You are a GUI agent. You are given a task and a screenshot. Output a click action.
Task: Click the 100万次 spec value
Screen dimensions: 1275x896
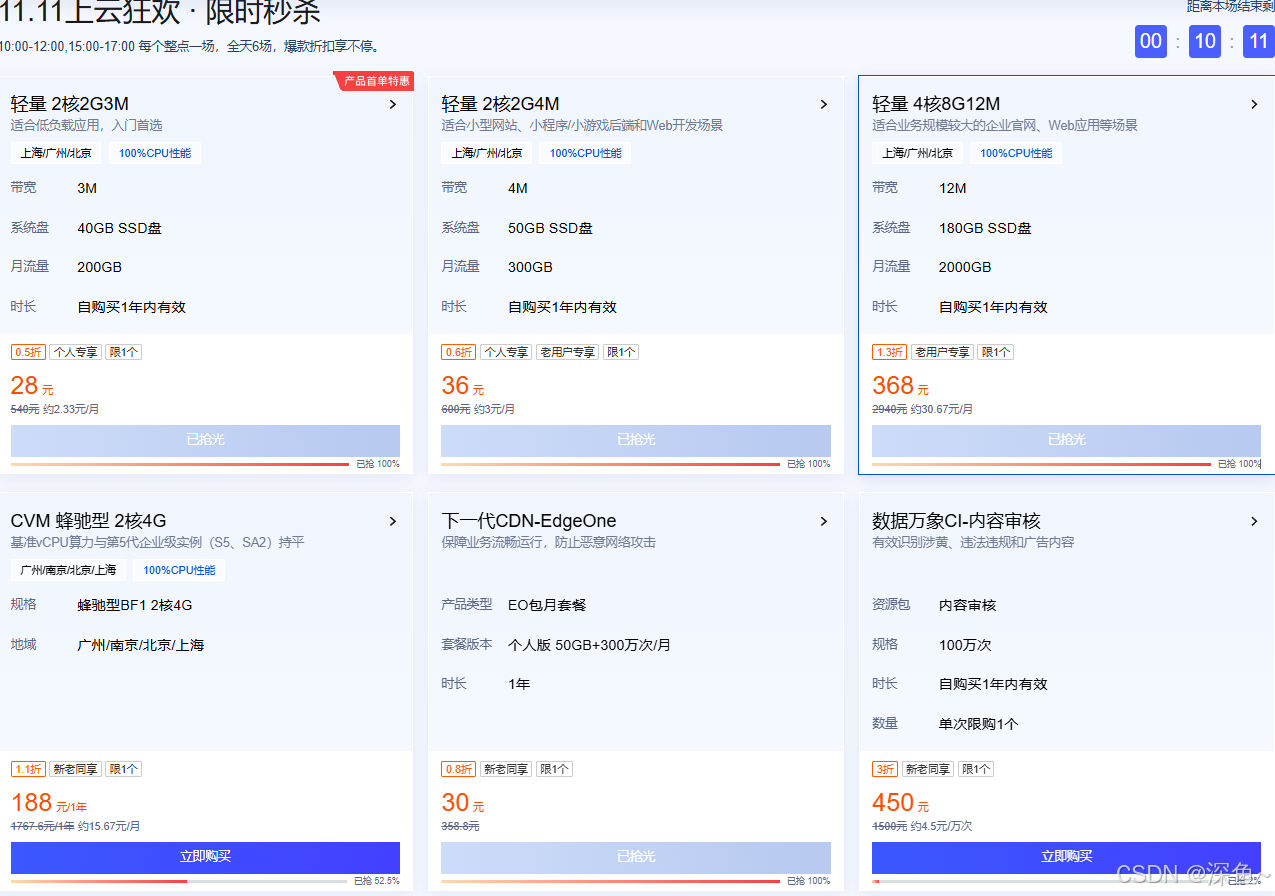tap(965, 645)
